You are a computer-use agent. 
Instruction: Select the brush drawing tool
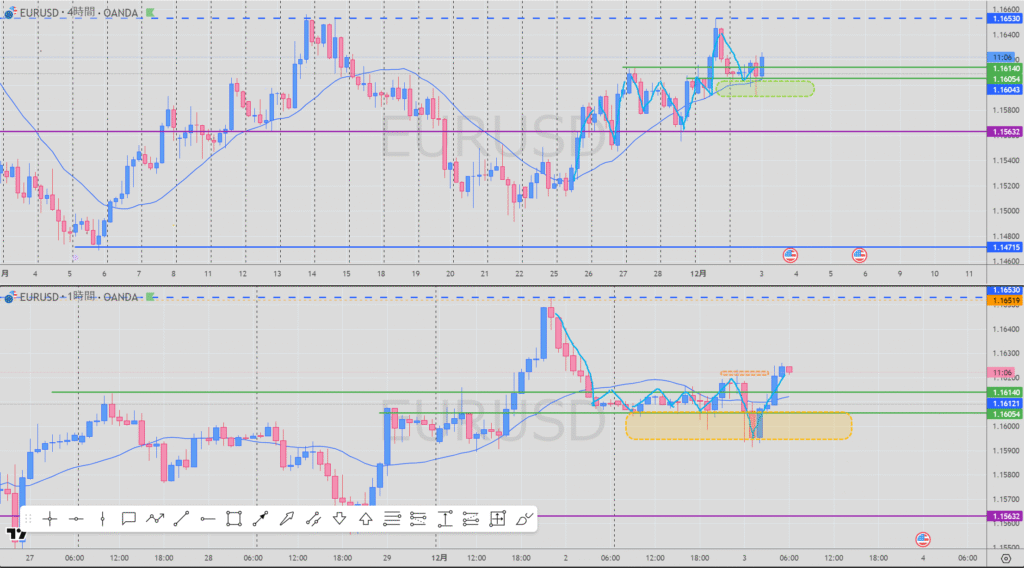(x=524, y=518)
